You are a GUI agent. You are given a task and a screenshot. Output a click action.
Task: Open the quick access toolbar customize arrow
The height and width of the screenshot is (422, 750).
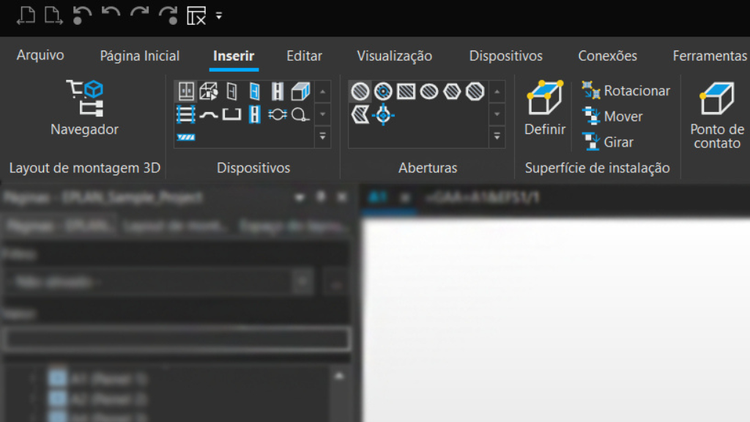point(219,16)
